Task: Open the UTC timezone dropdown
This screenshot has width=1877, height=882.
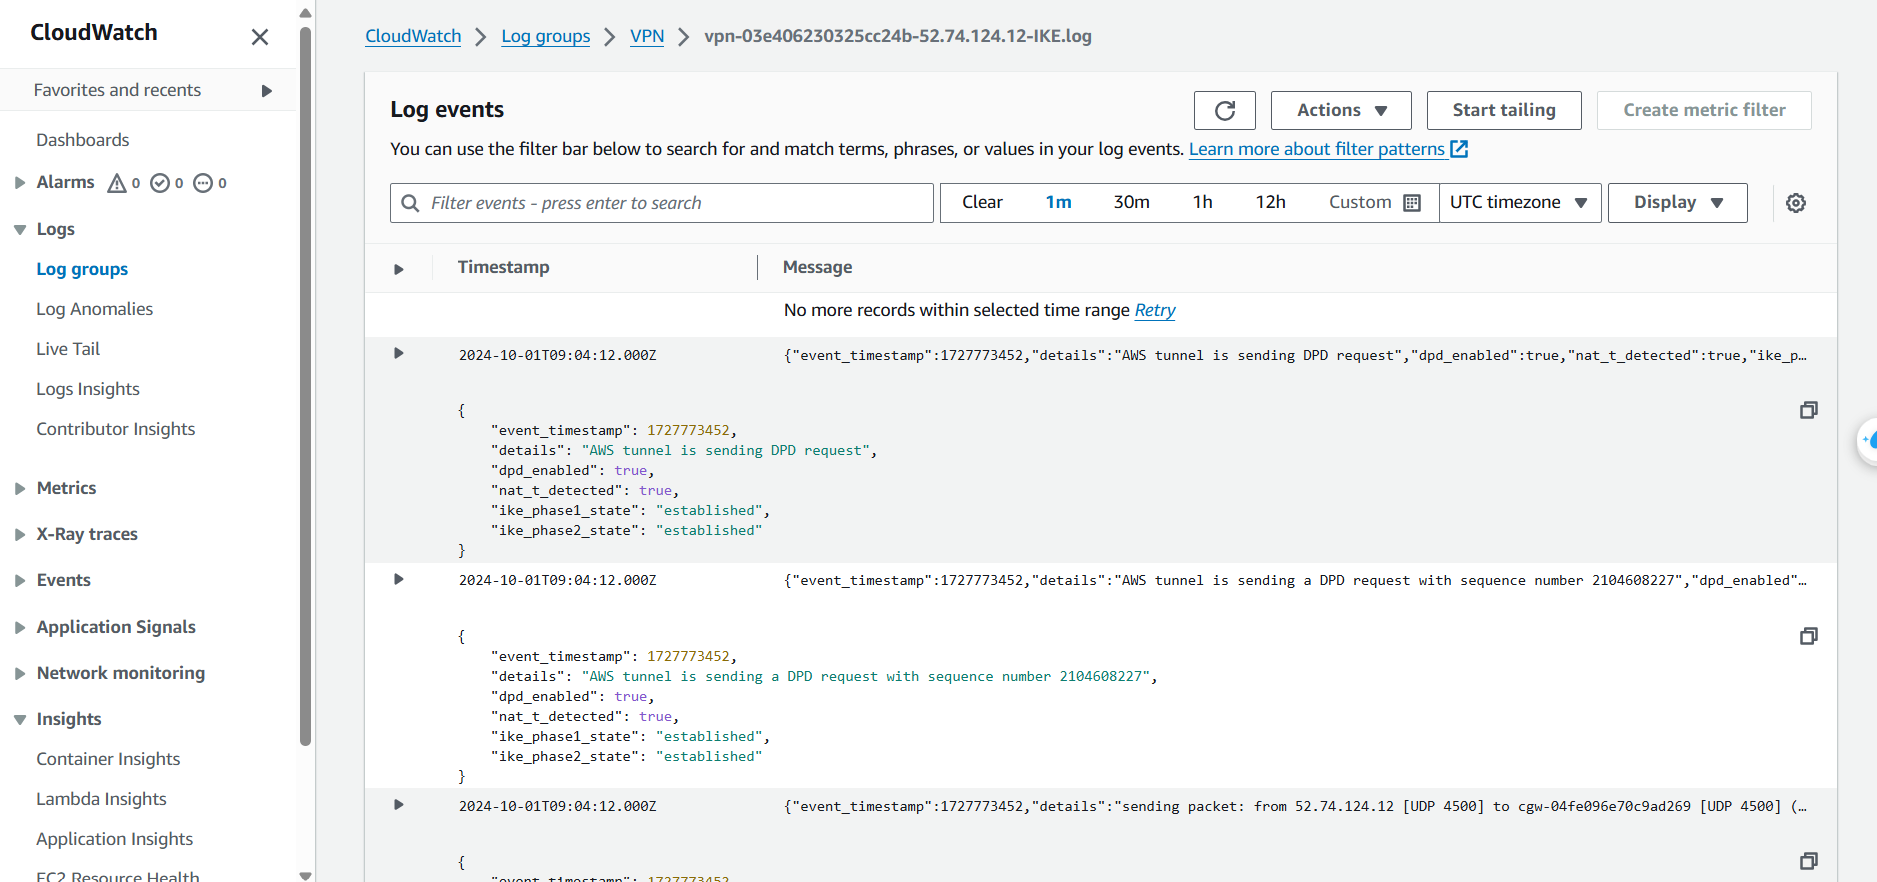Action: coord(1520,203)
